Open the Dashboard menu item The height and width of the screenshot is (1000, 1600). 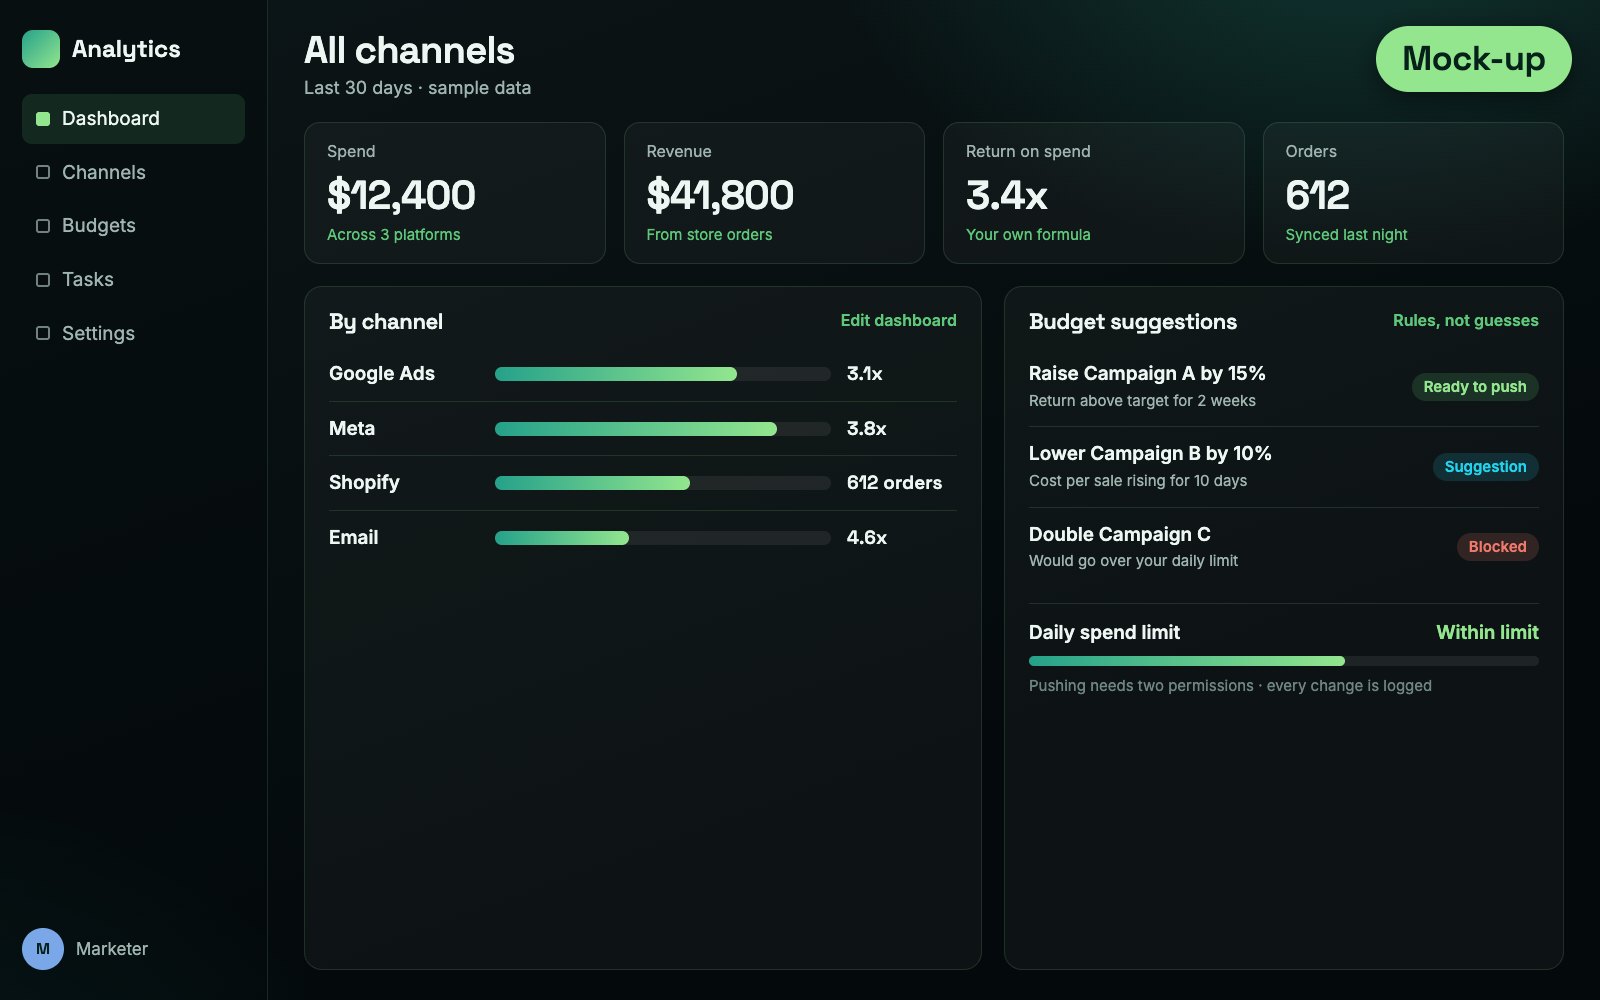pyautogui.click(x=133, y=119)
